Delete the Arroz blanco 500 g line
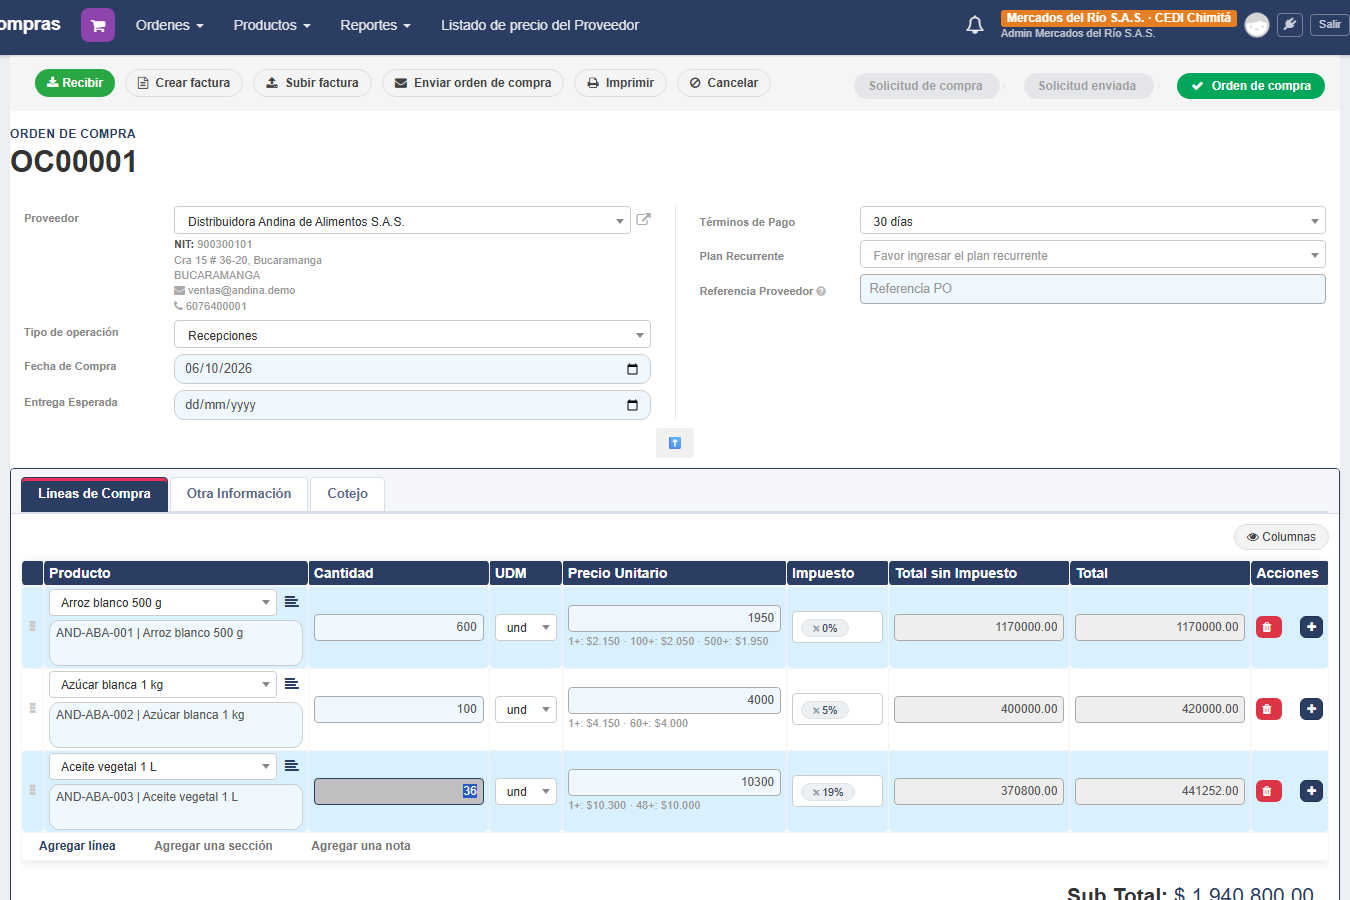This screenshot has height=900, width=1350. 1268,627
